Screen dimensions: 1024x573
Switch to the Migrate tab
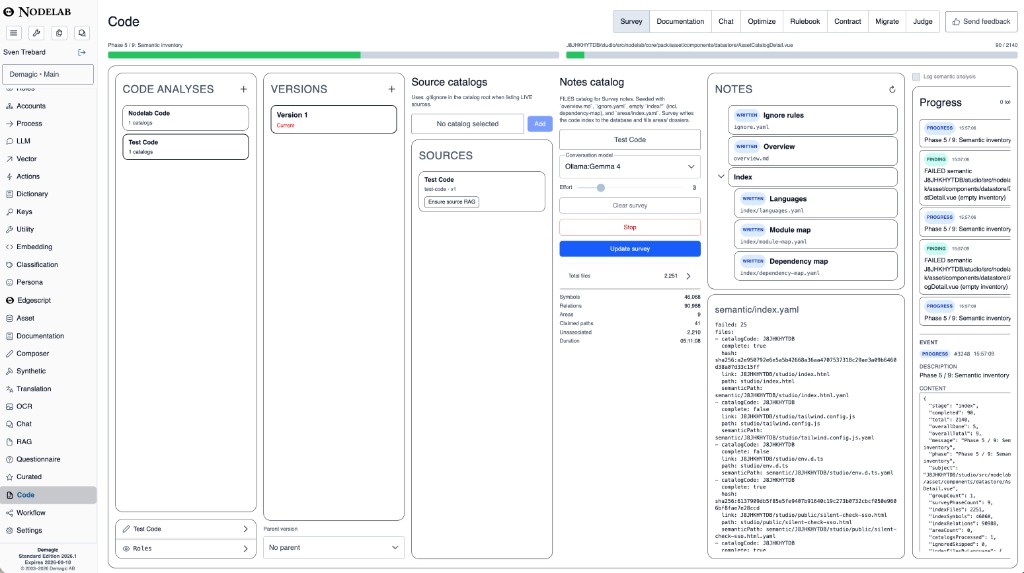tap(887, 22)
